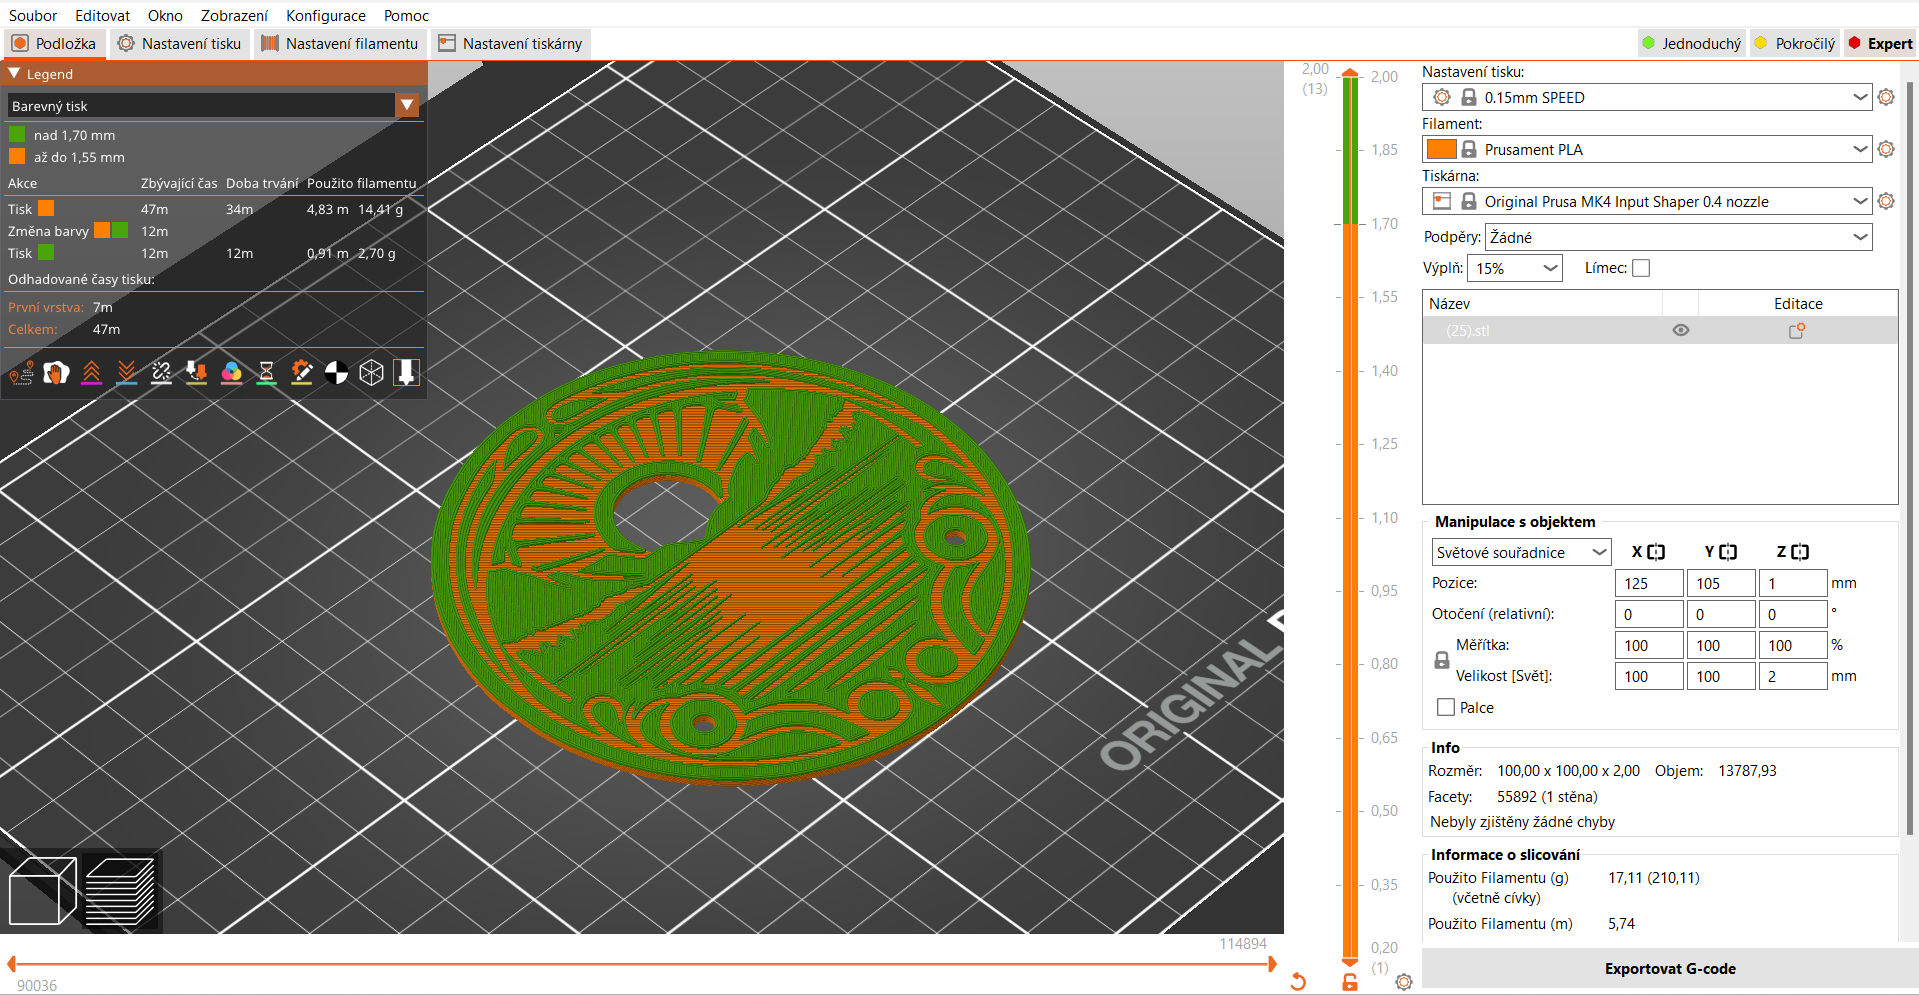The height and width of the screenshot is (995, 1919).
Task: Click the orange Prusament PLA color swatch
Action: point(1440,150)
